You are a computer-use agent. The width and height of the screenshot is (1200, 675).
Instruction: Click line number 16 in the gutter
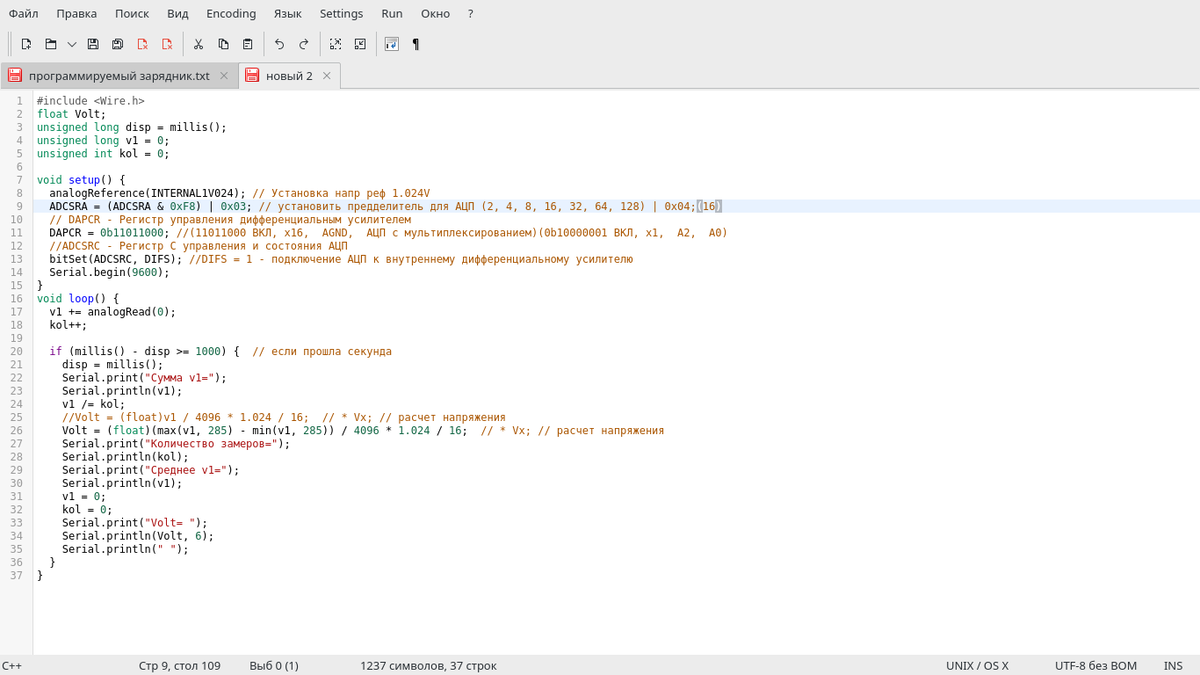(x=16, y=298)
